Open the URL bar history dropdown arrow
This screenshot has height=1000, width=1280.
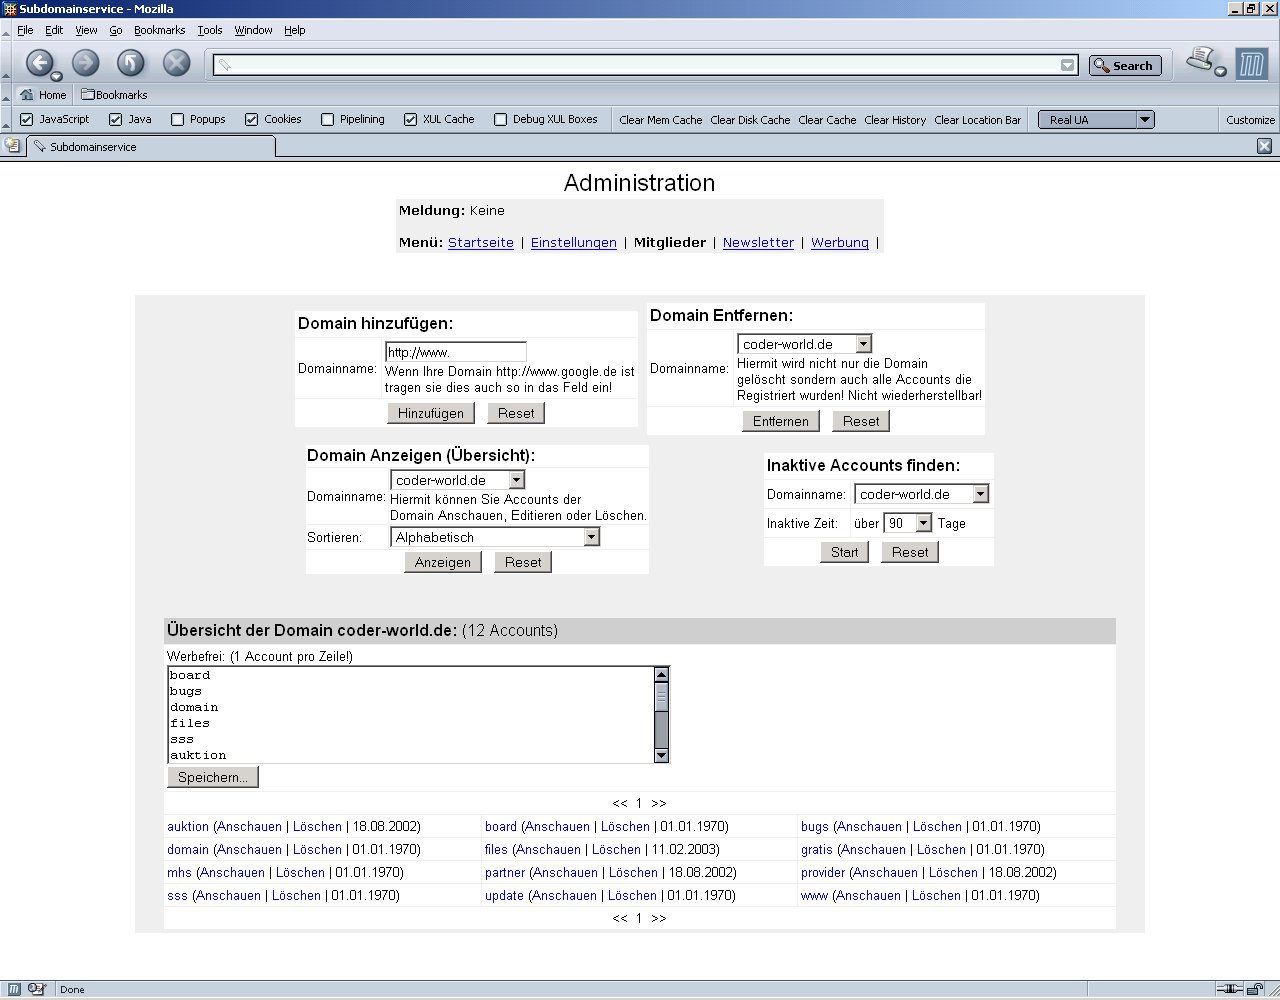[x=1068, y=65]
